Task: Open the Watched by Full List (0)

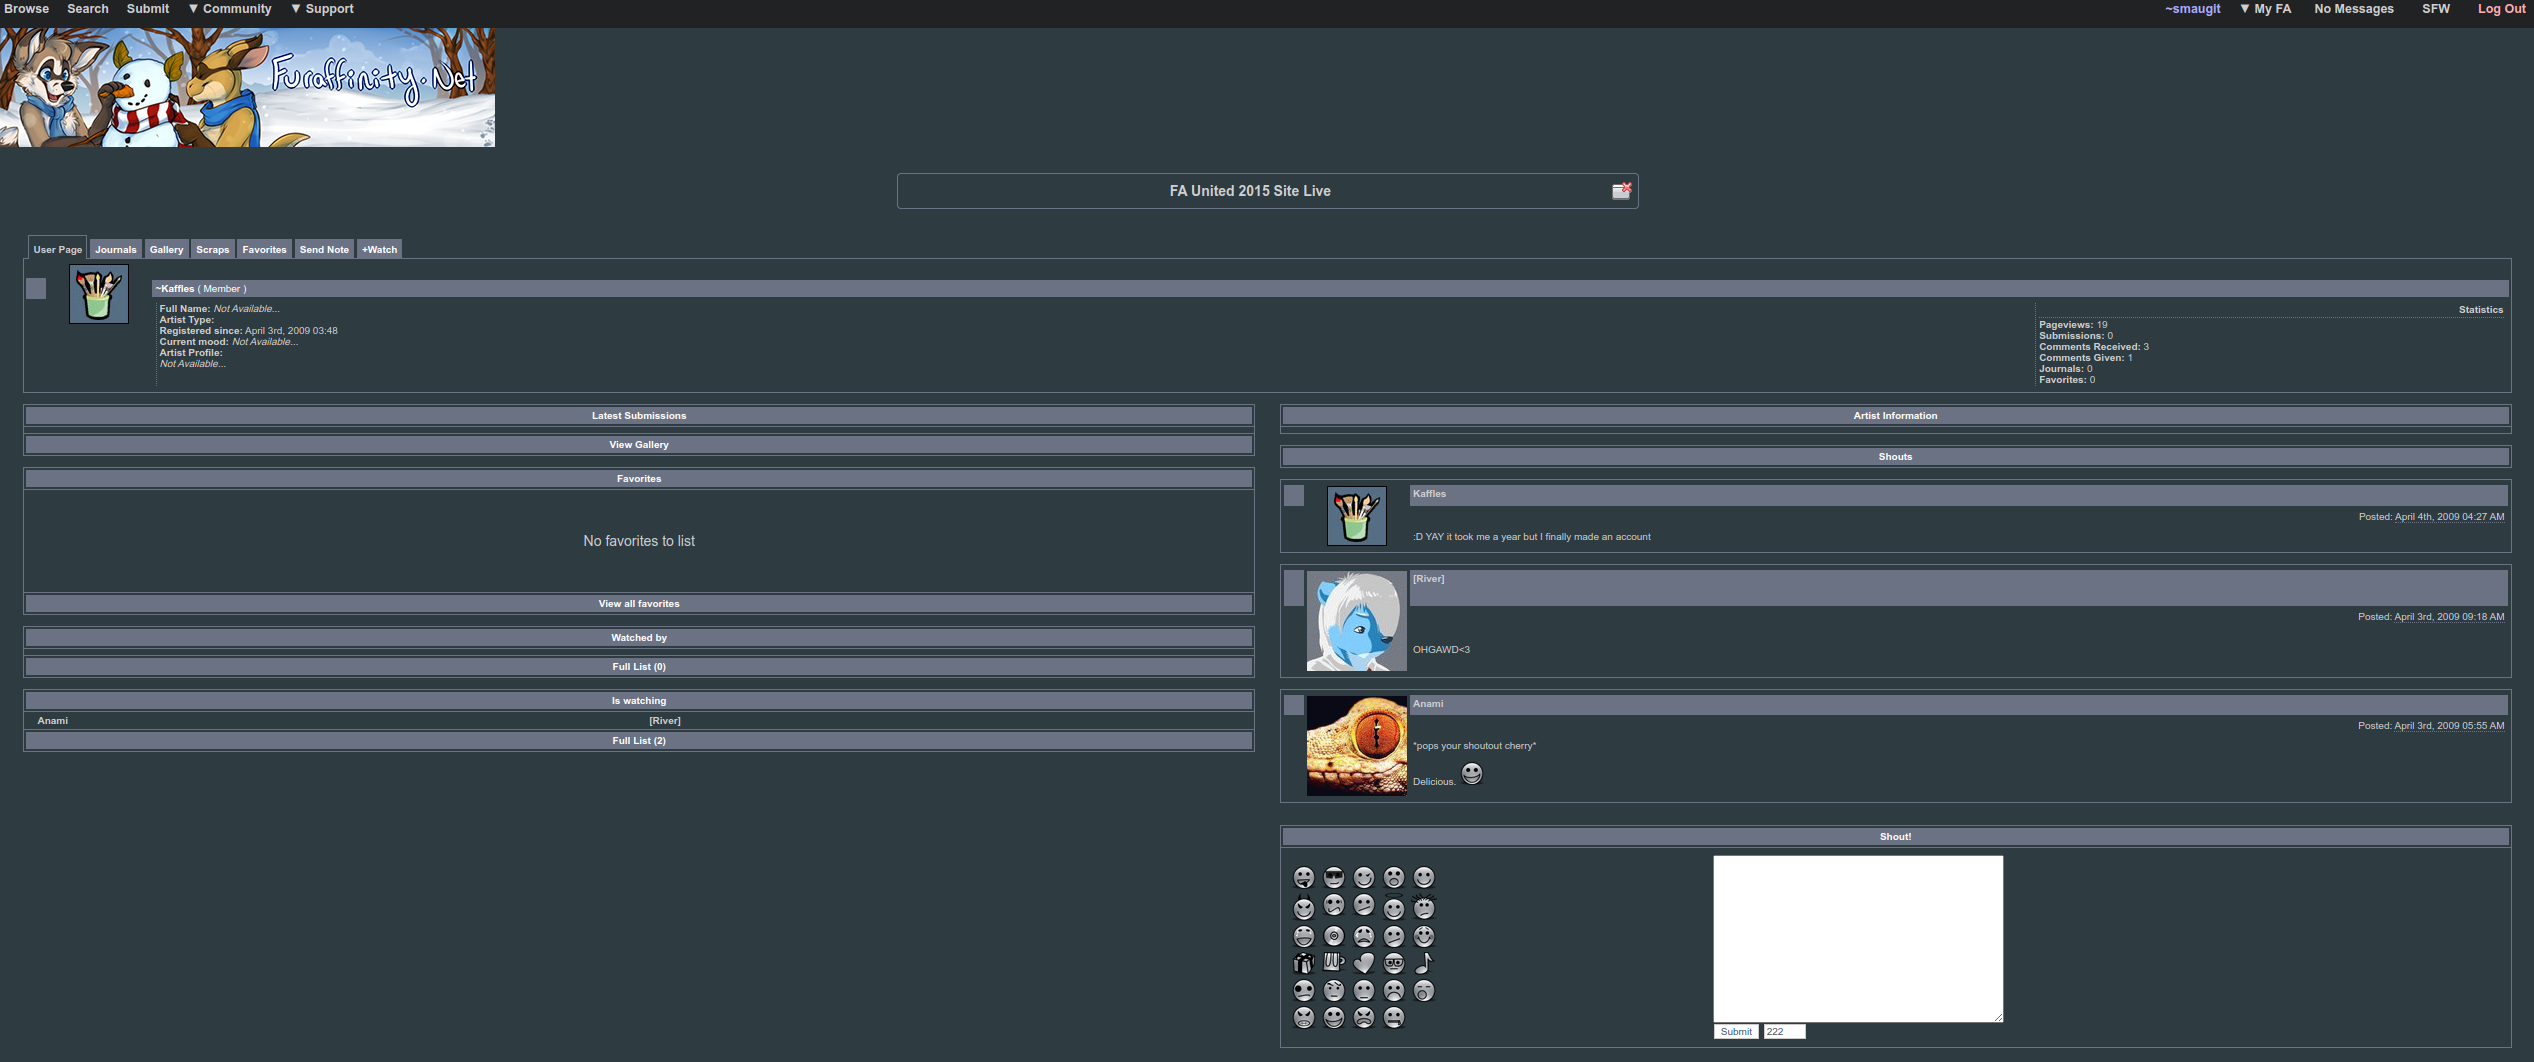Action: click(x=639, y=667)
